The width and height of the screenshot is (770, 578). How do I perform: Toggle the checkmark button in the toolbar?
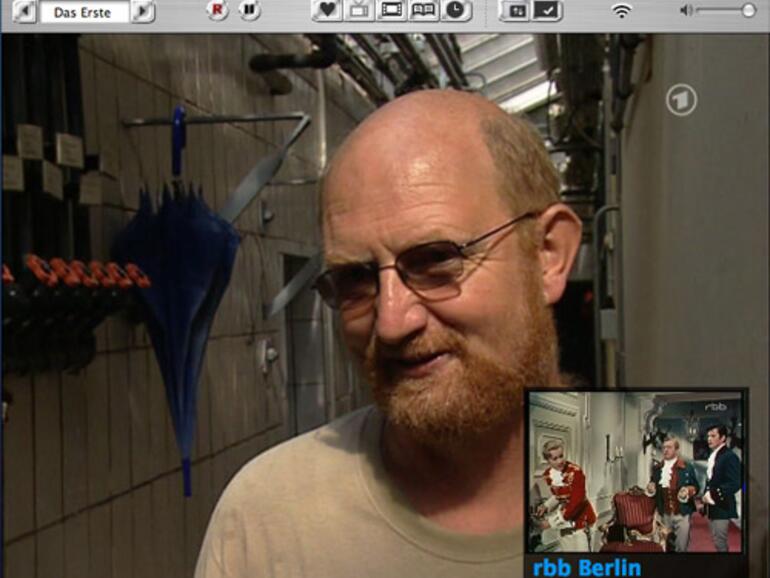point(547,11)
